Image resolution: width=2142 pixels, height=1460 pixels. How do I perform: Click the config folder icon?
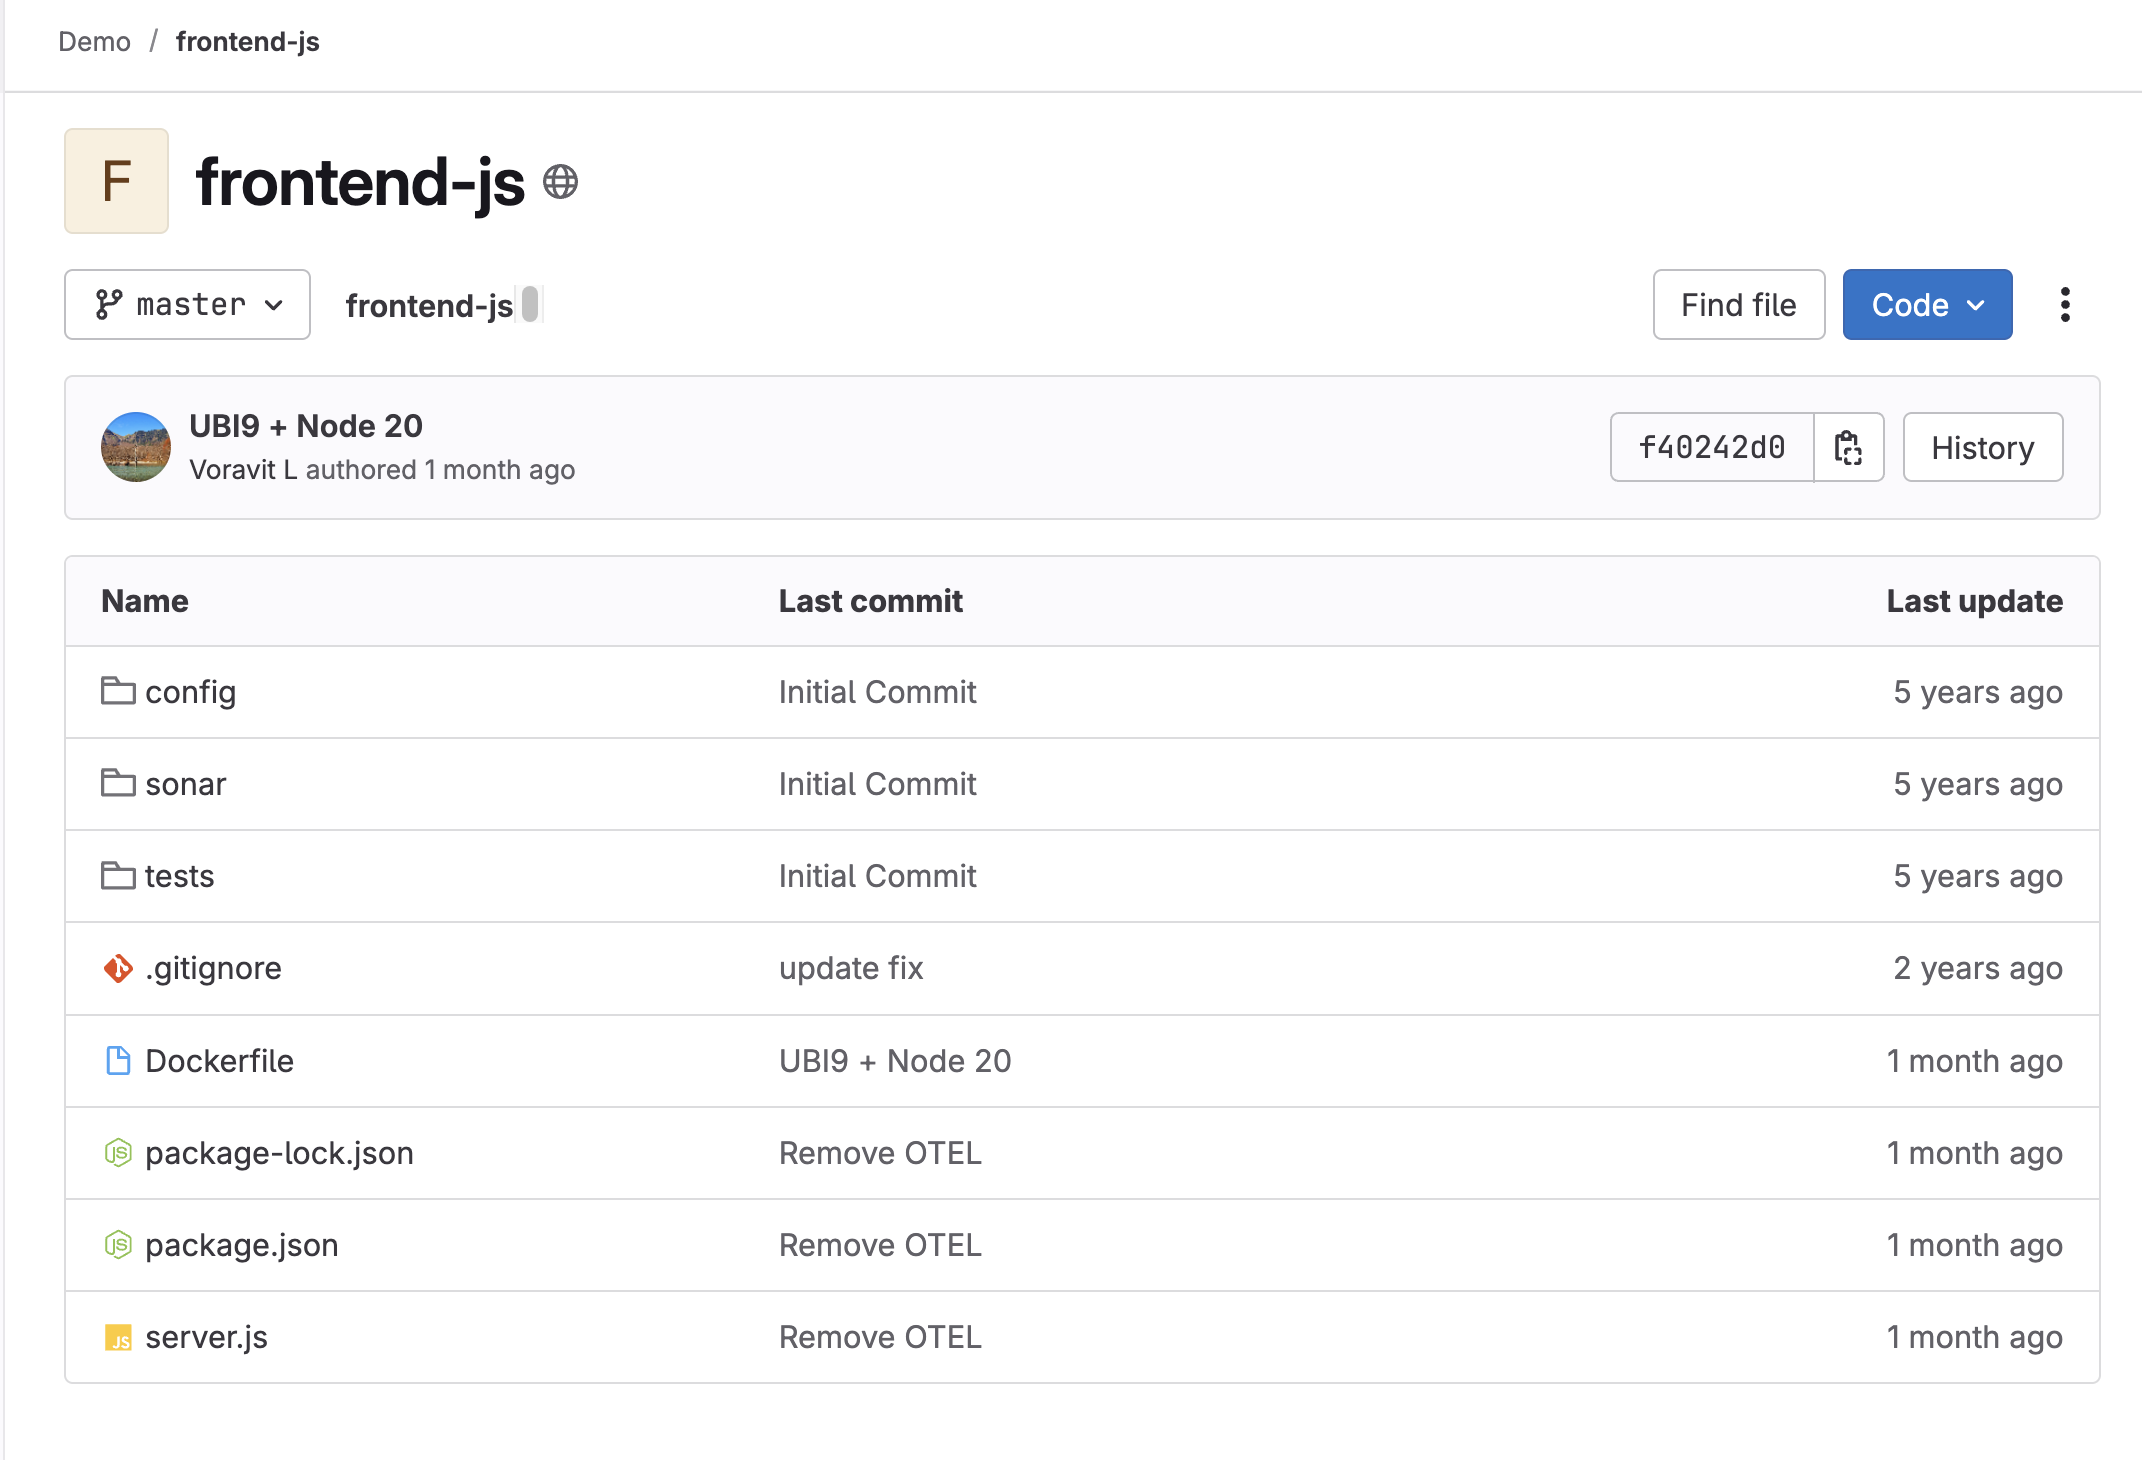tap(118, 691)
